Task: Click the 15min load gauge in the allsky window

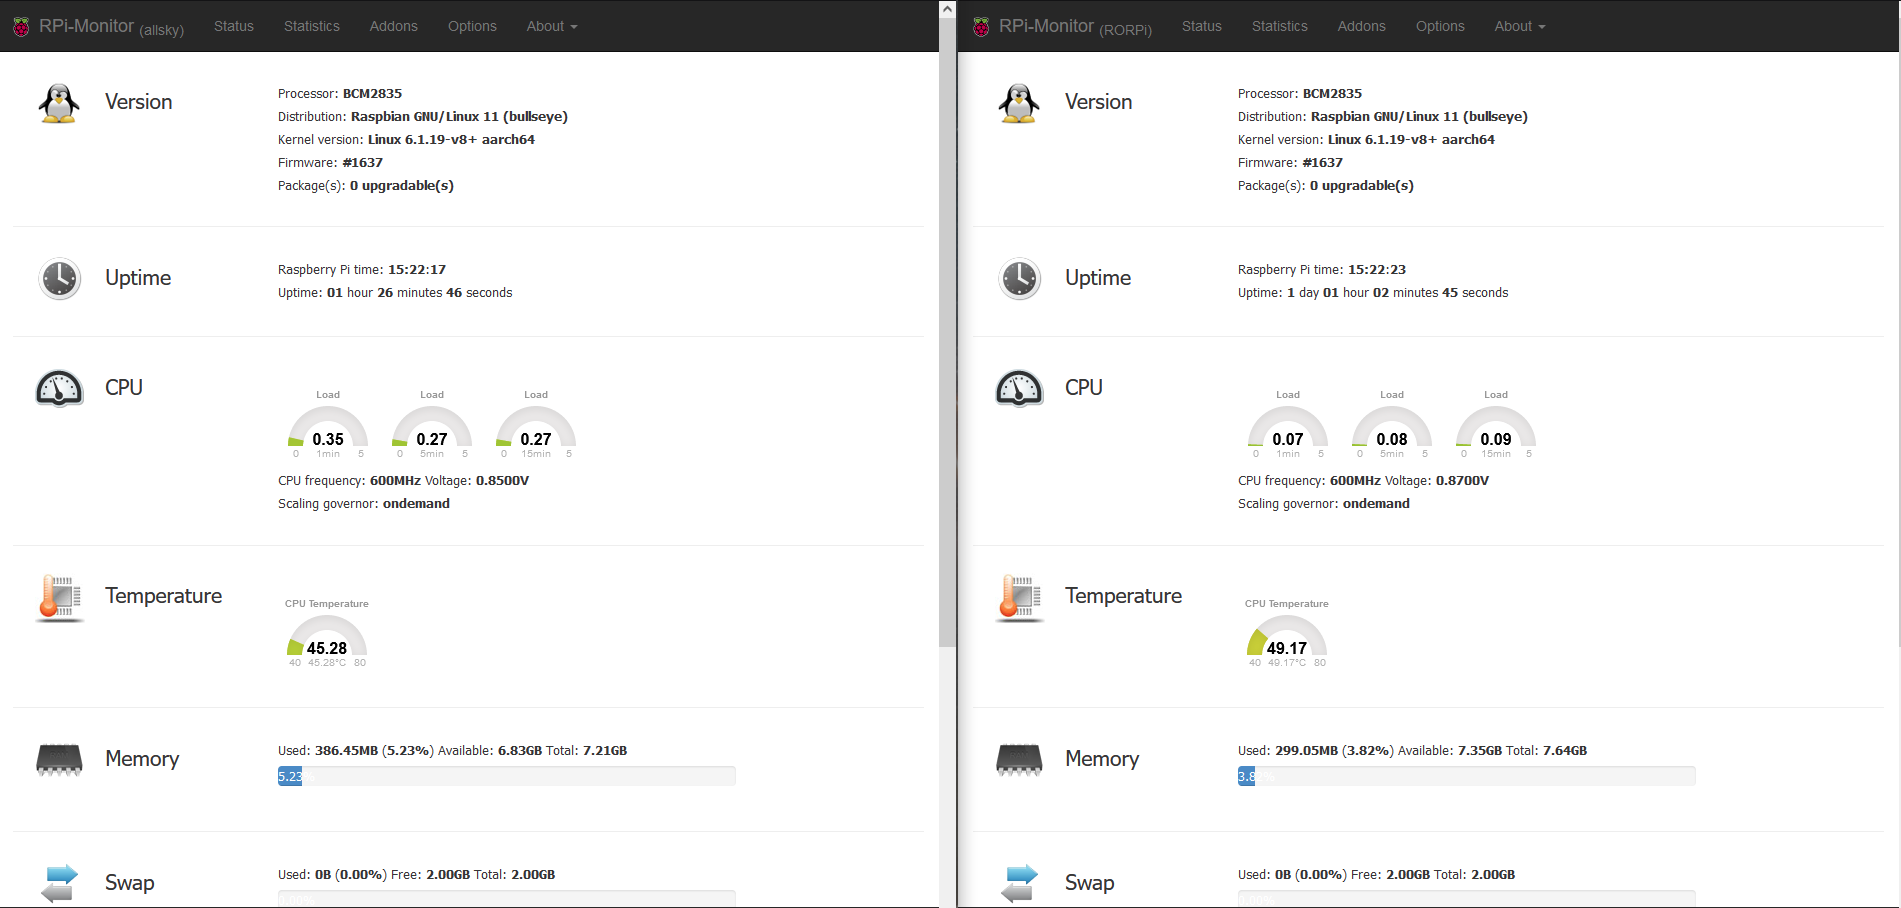Action: [x=536, y=427]
